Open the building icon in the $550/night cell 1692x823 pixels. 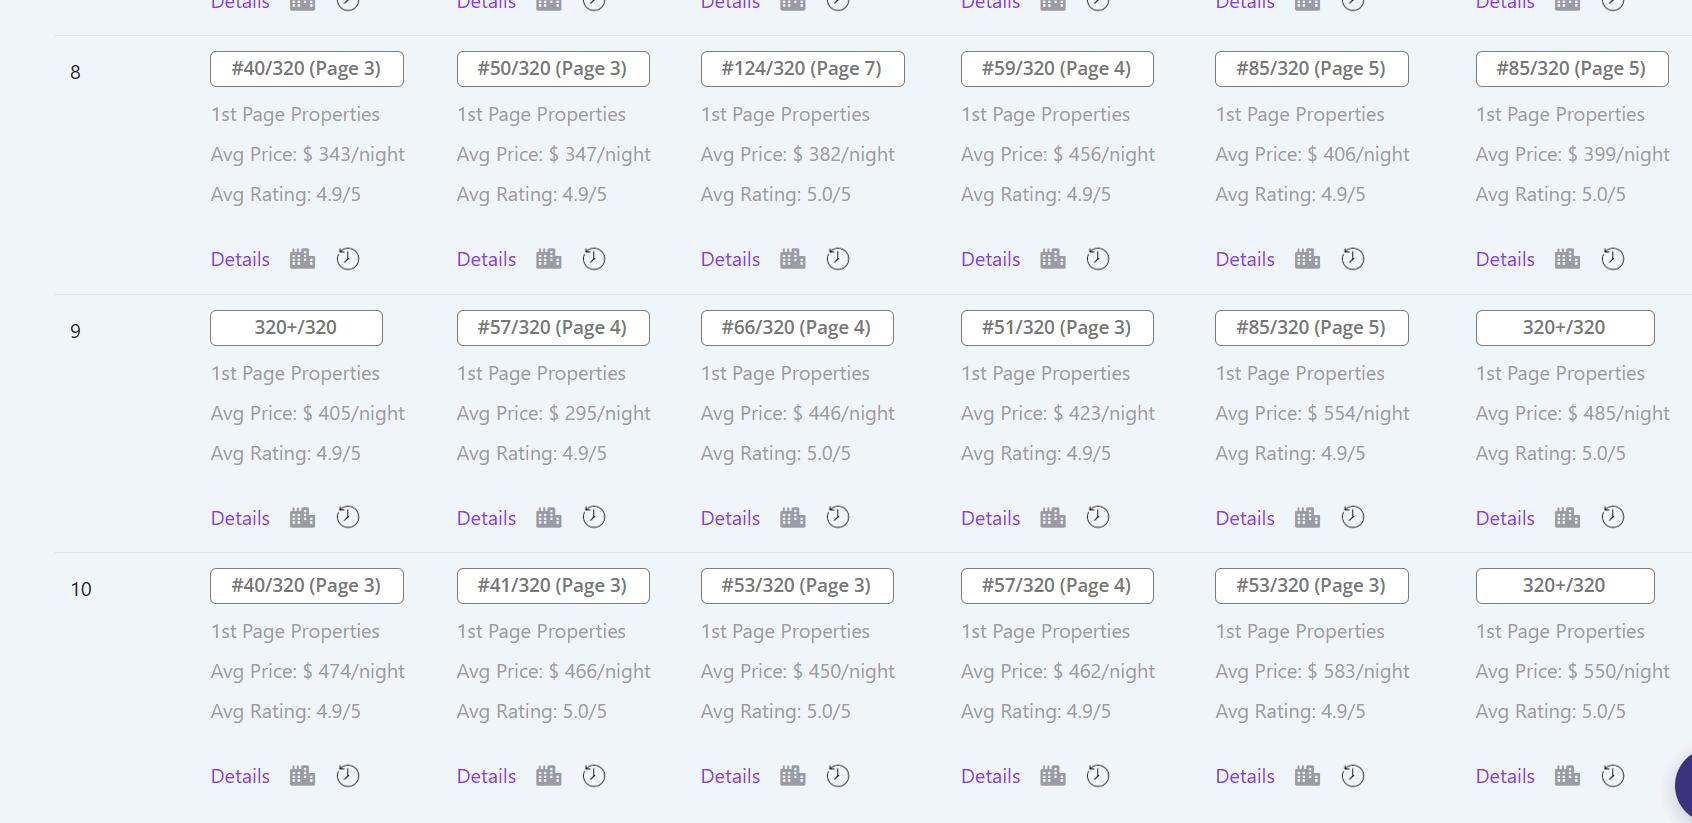tap(1568, 776)
